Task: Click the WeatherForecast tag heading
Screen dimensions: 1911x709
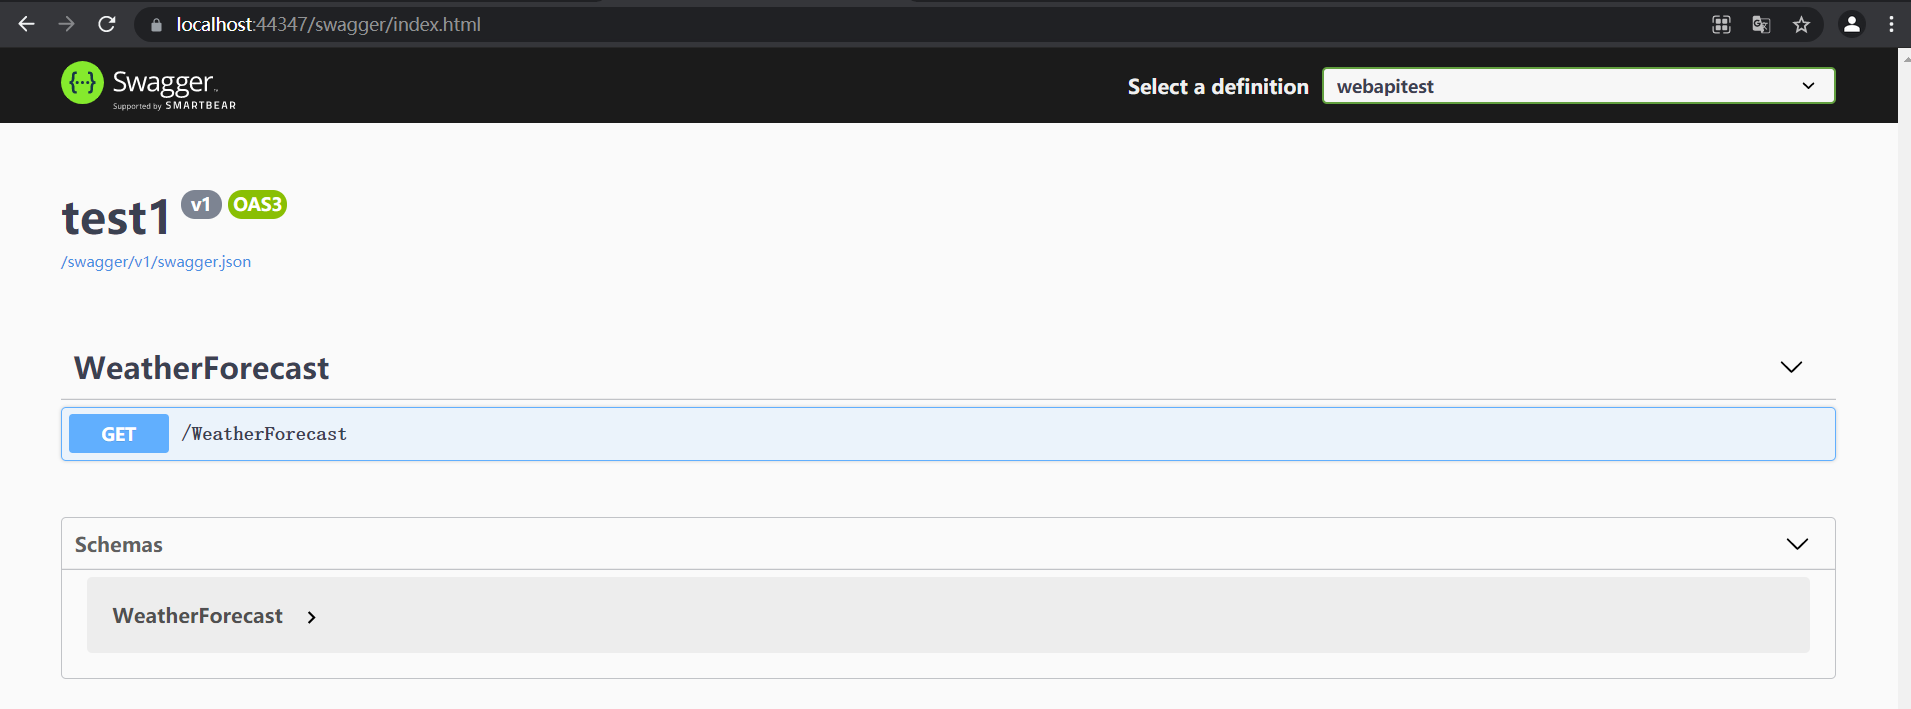Action: (201, 368)
